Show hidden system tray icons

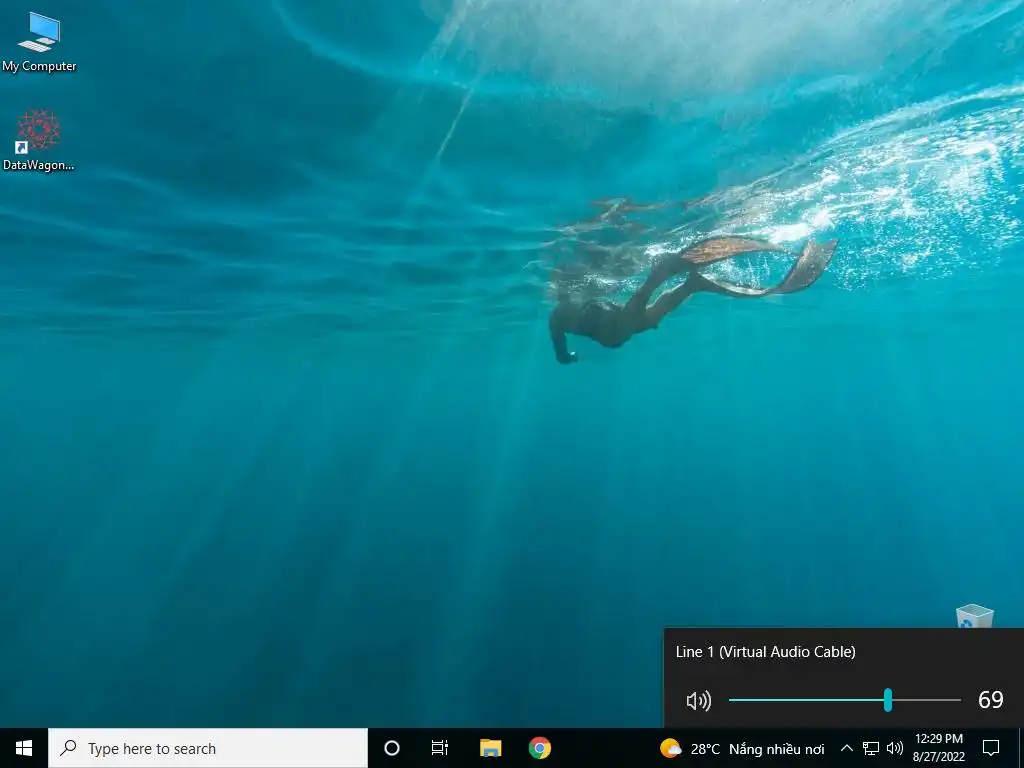pyautogui.click(x=846, y=748)
